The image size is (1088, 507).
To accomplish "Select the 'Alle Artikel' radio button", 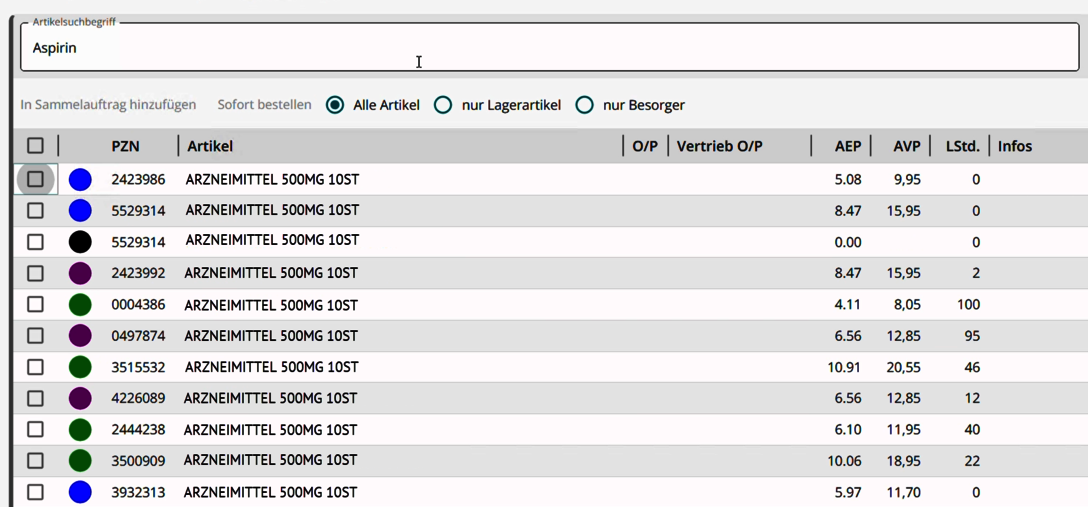I will [335, 105].
